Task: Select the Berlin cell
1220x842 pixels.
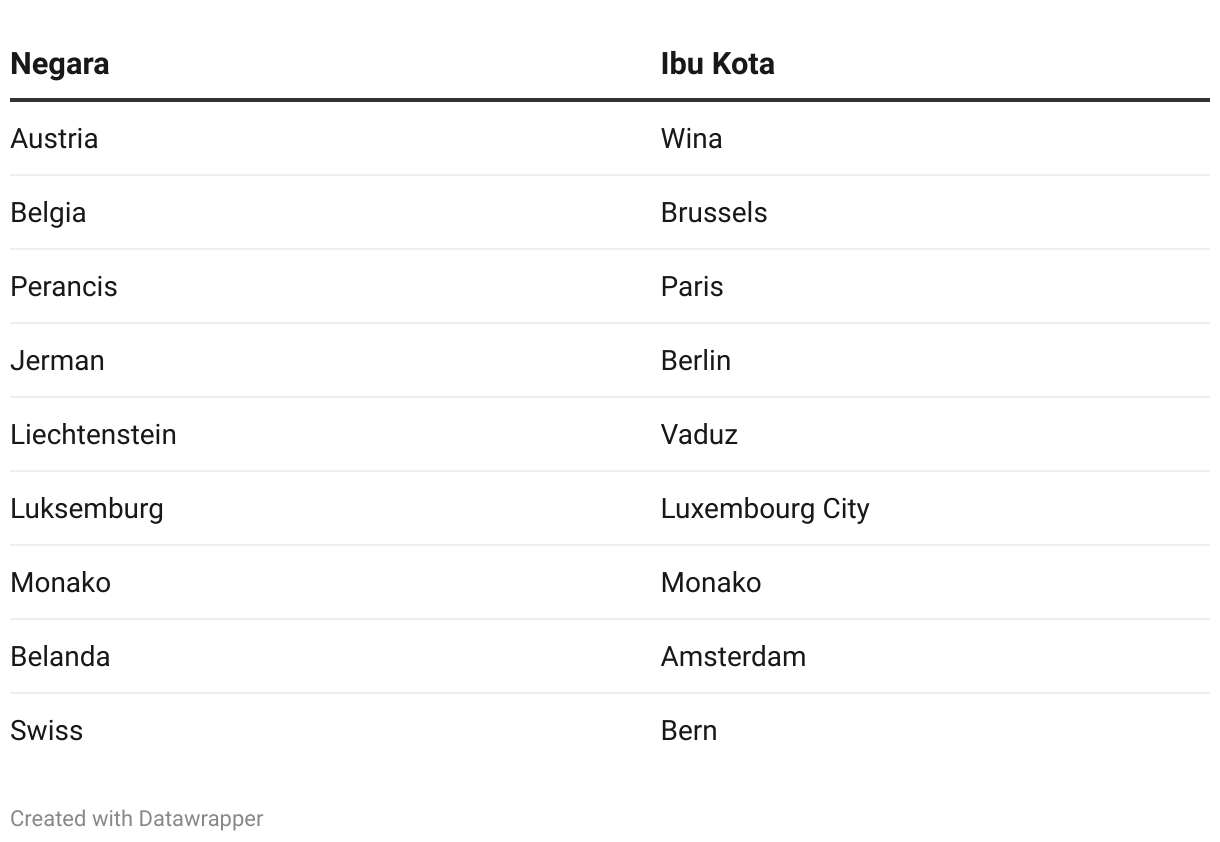Action: click(x=696, y=360)
